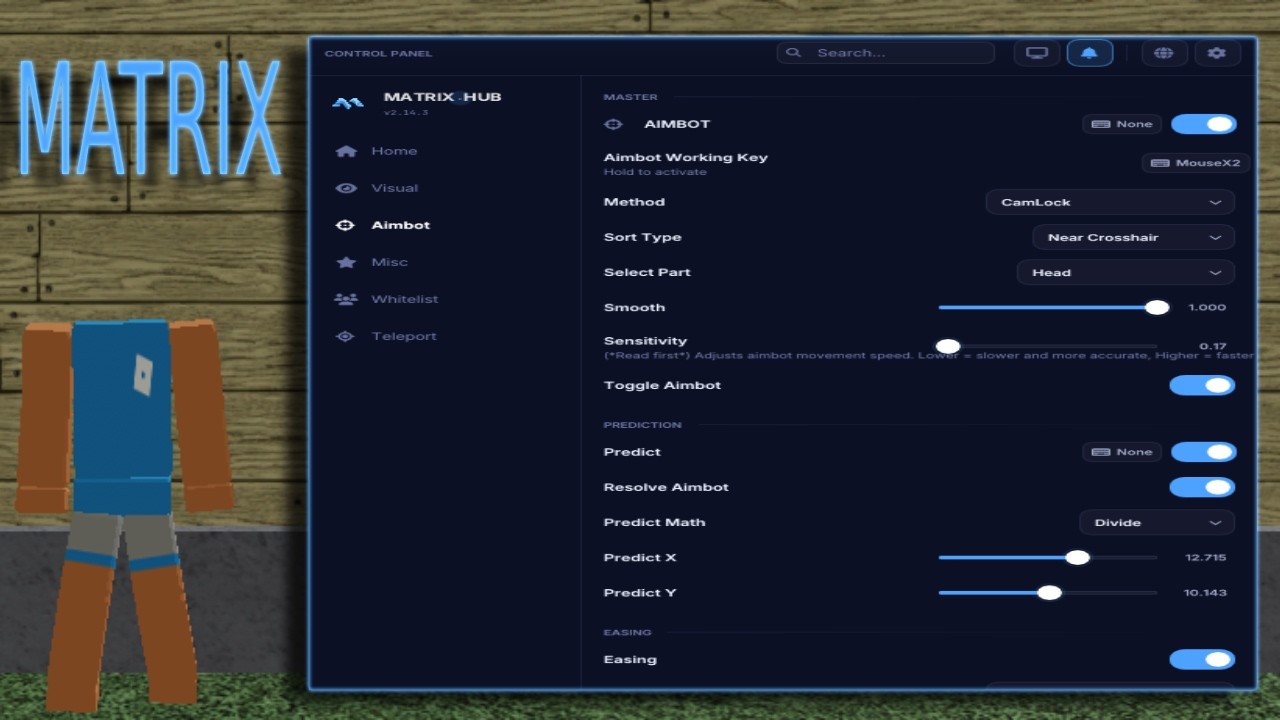Click the monitor icon in top bar
This screenshot has width=1280, height=720.
click(1037, 53)
